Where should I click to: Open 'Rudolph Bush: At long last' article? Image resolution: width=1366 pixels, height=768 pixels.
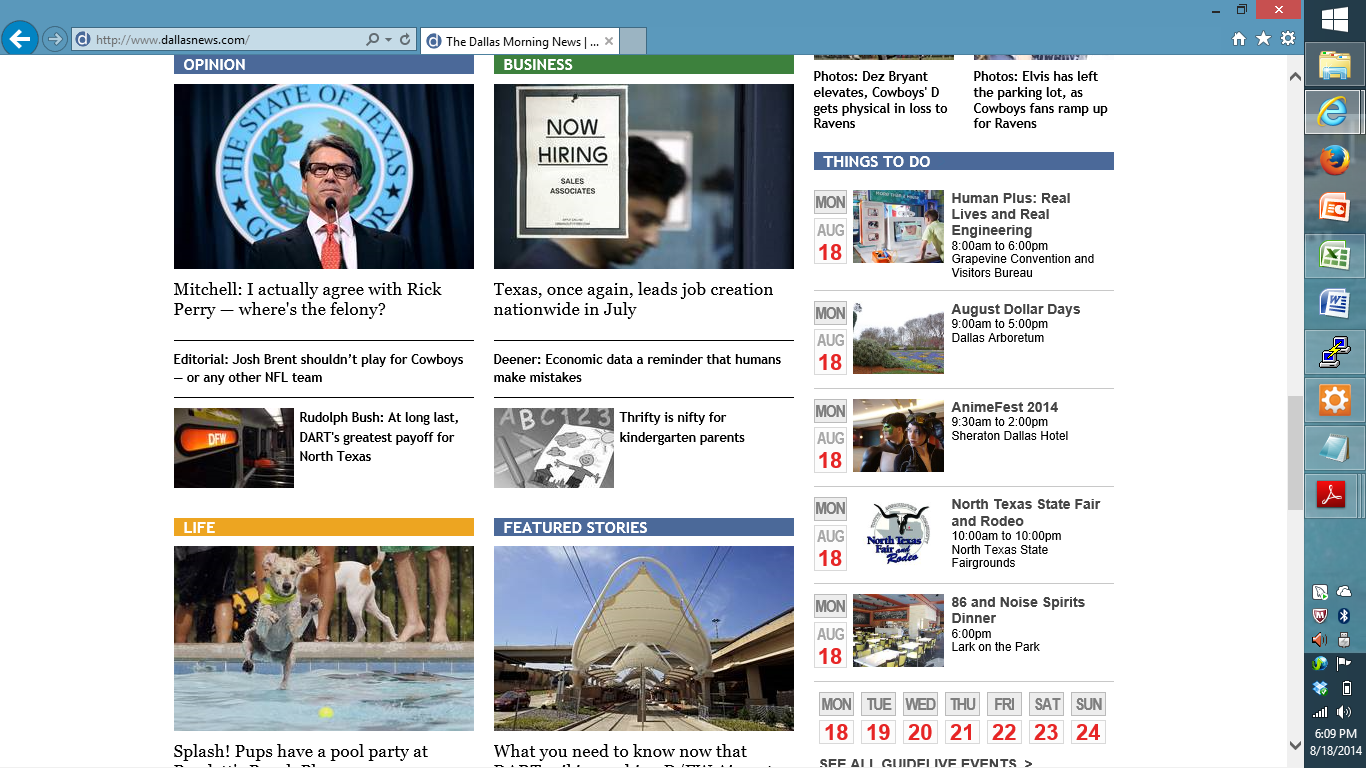(379, 437)
